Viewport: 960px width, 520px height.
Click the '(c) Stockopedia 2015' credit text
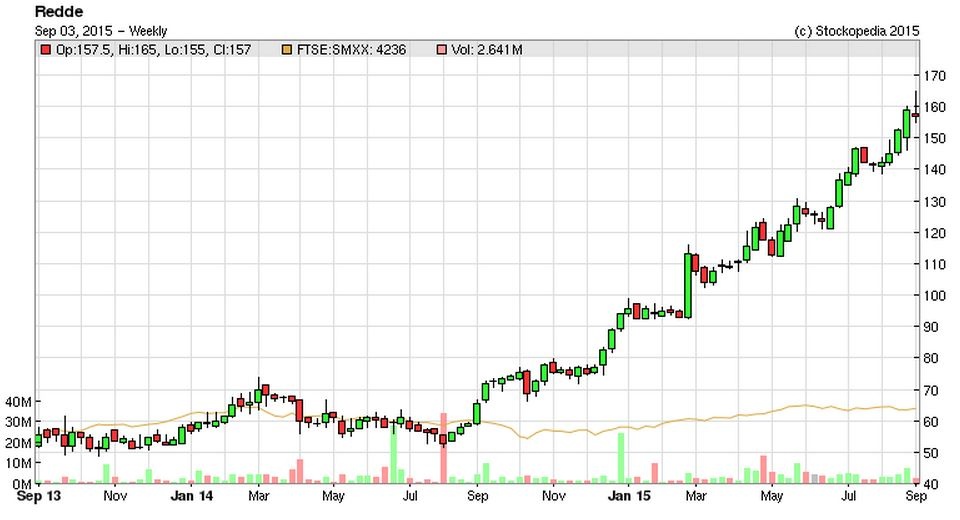coord(857,31)
